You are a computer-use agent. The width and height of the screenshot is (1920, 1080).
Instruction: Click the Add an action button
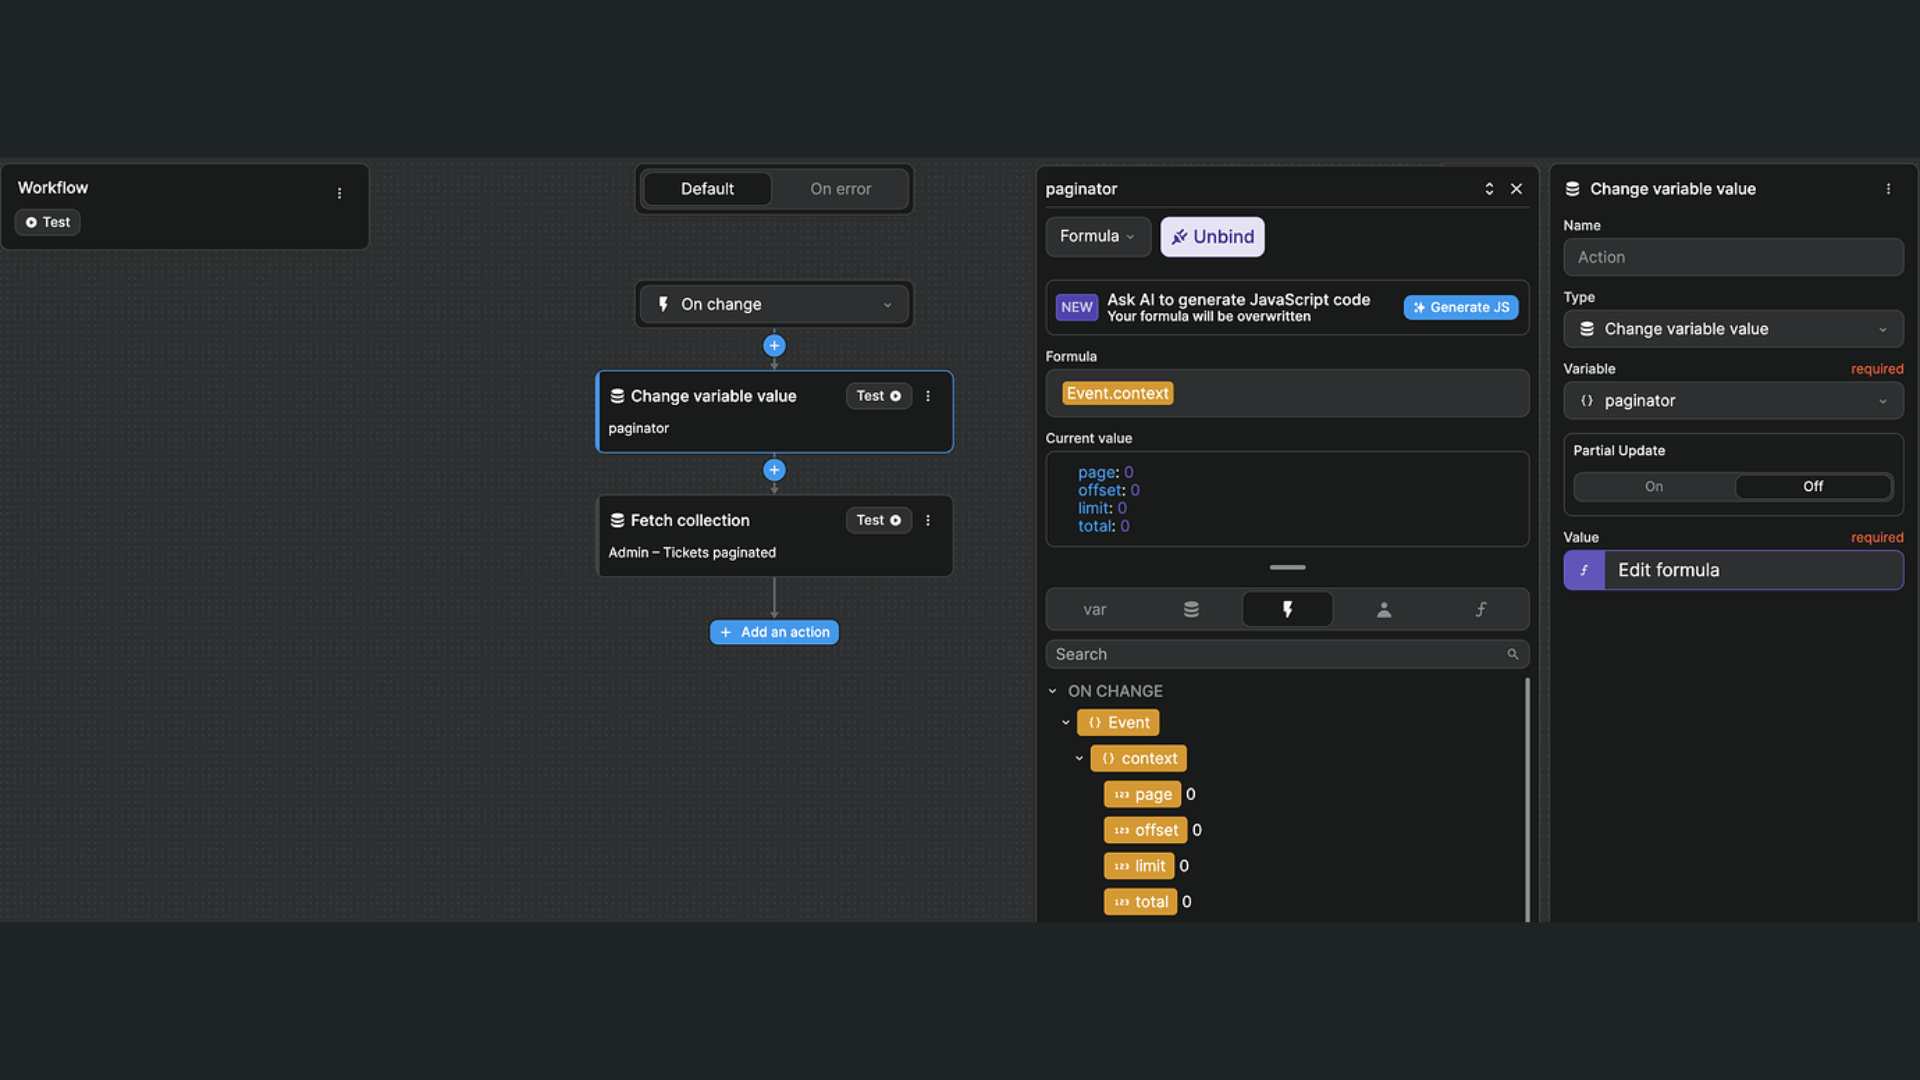(774, 632)
